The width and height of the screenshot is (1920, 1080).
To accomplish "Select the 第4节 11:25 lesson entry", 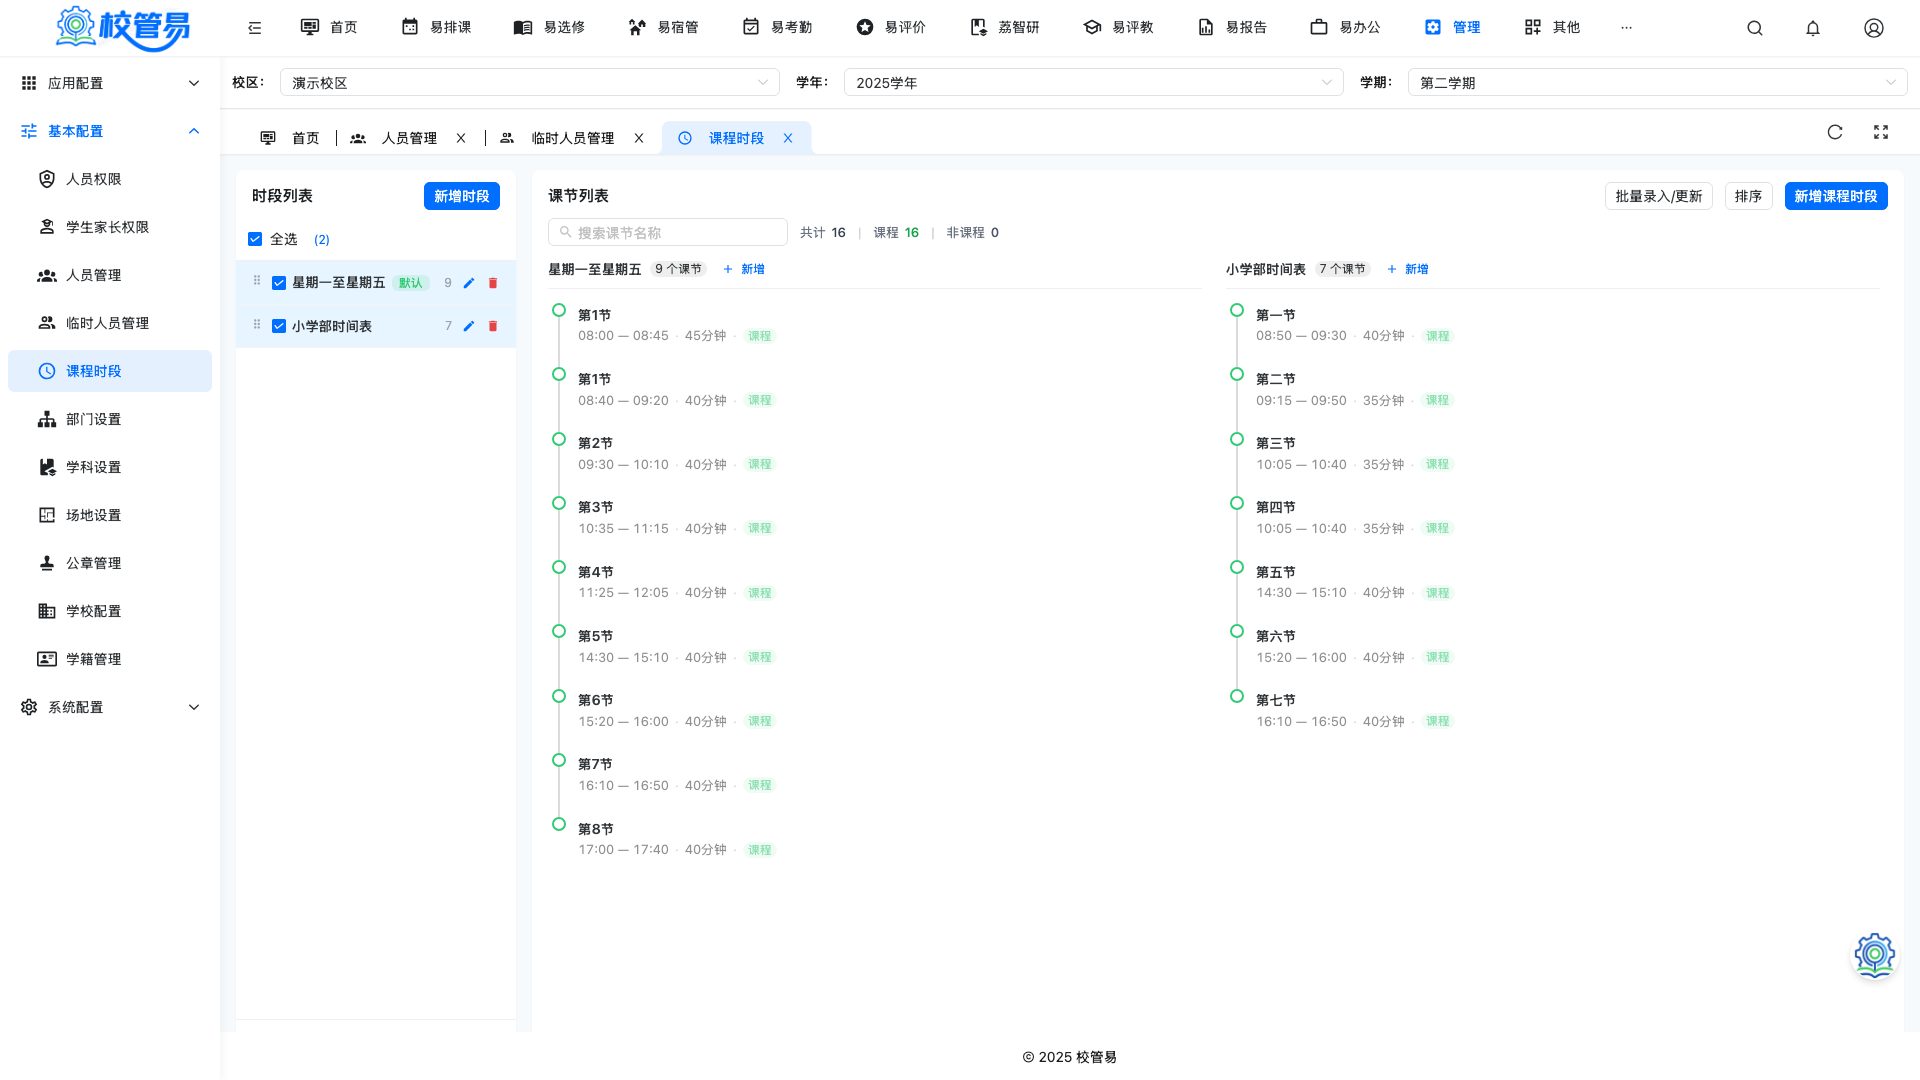I will click(676, 582).
